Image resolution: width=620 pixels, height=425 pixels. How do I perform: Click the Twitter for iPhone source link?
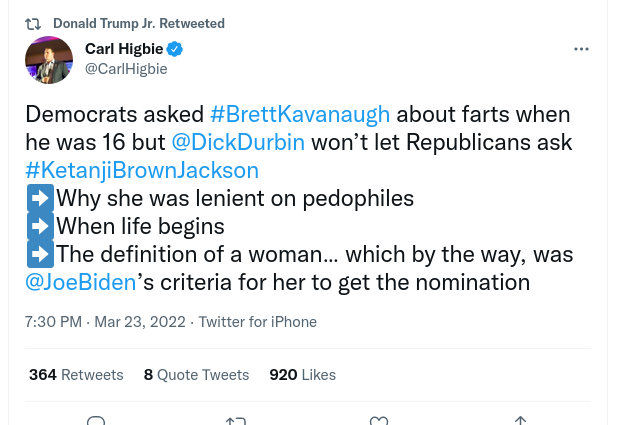257,322
